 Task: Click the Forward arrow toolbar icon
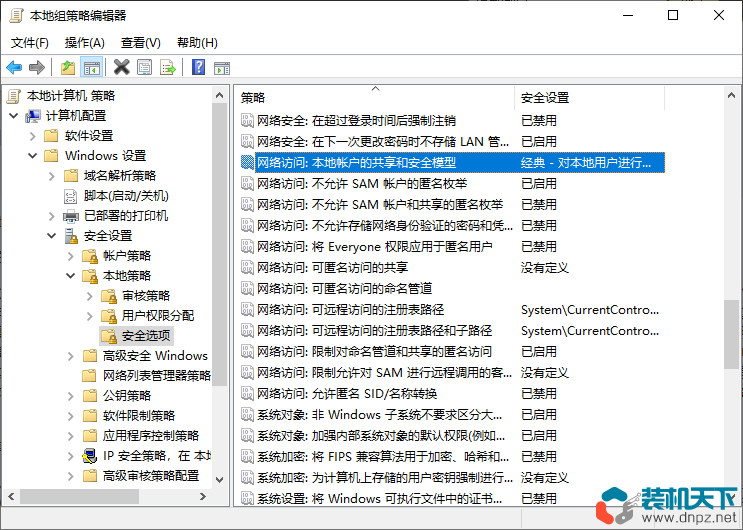(x=36, y=68)
